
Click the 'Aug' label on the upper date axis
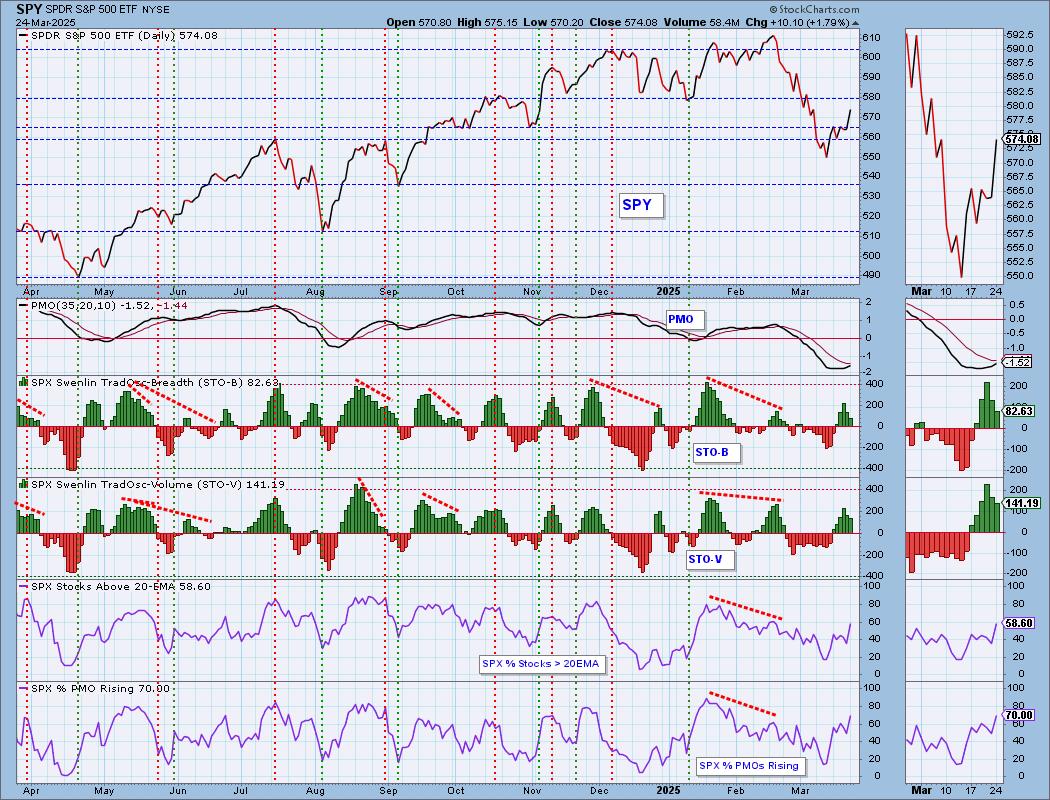click(x=315, y=292)
